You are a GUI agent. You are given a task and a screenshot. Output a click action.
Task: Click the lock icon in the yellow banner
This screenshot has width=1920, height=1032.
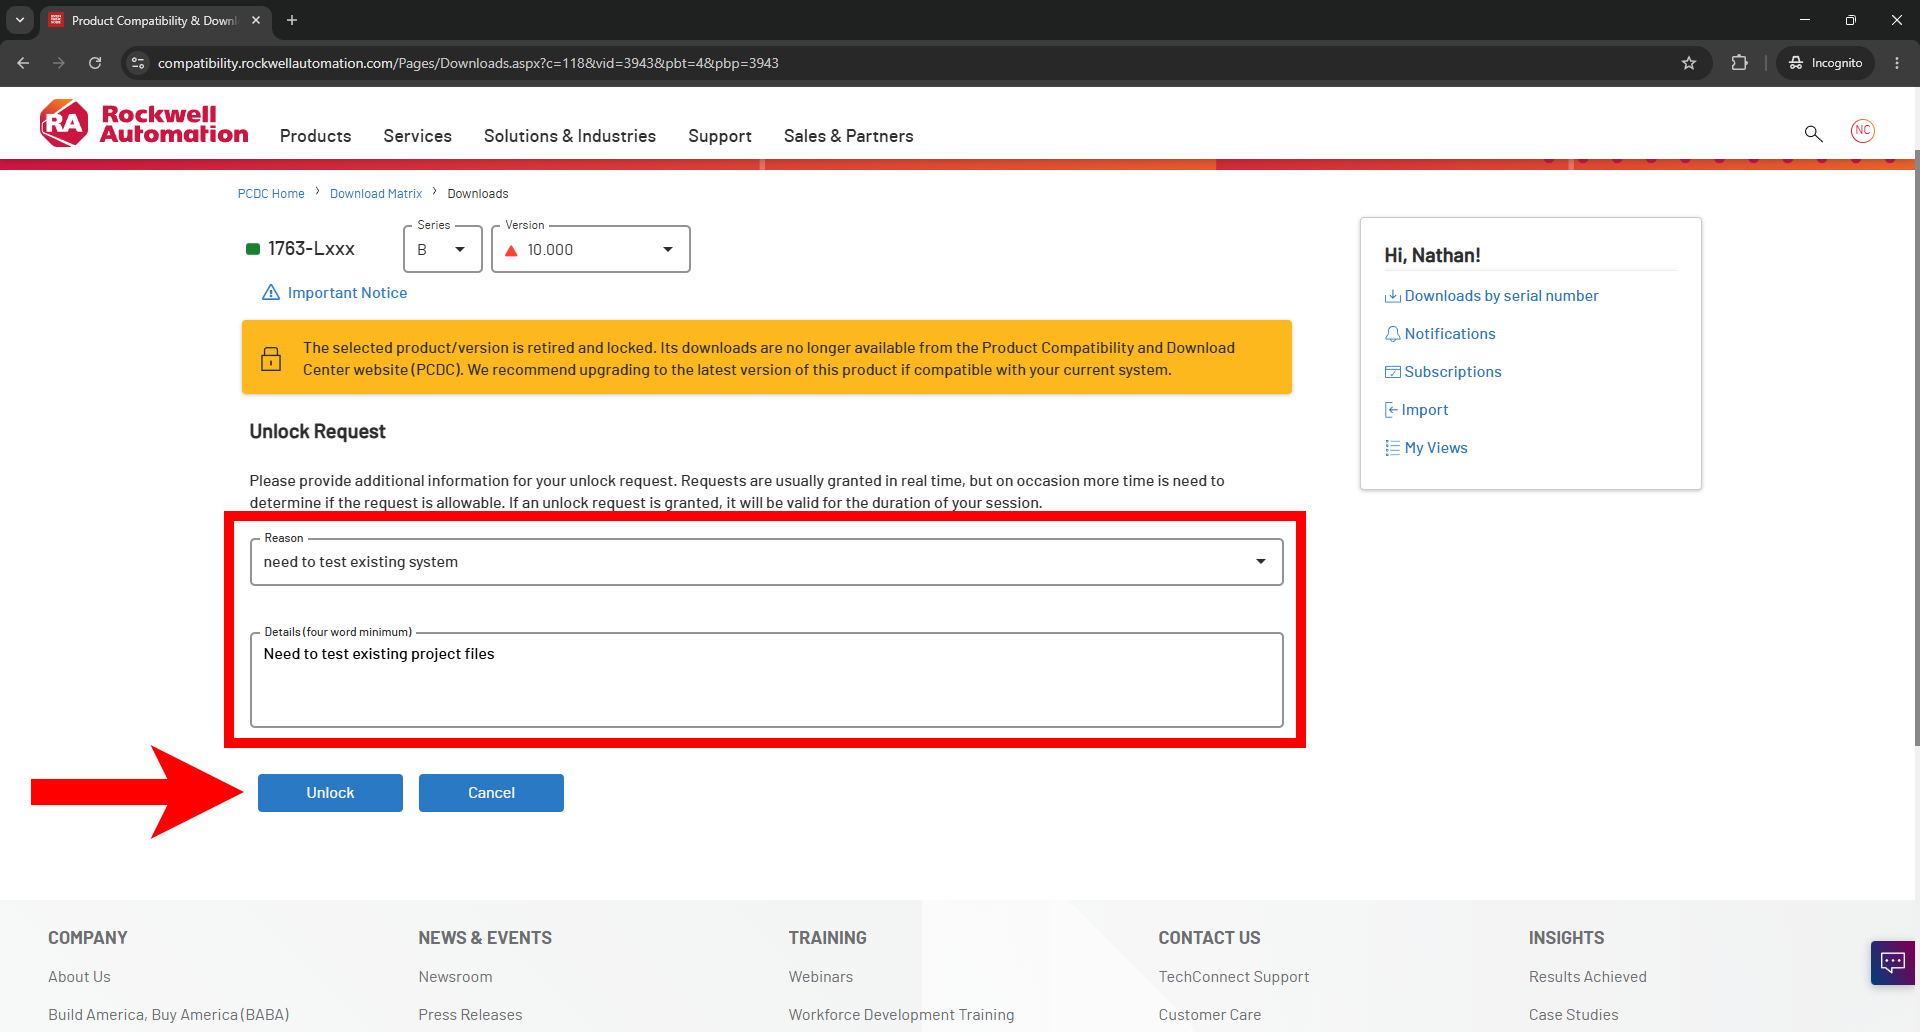click(271, 359)
